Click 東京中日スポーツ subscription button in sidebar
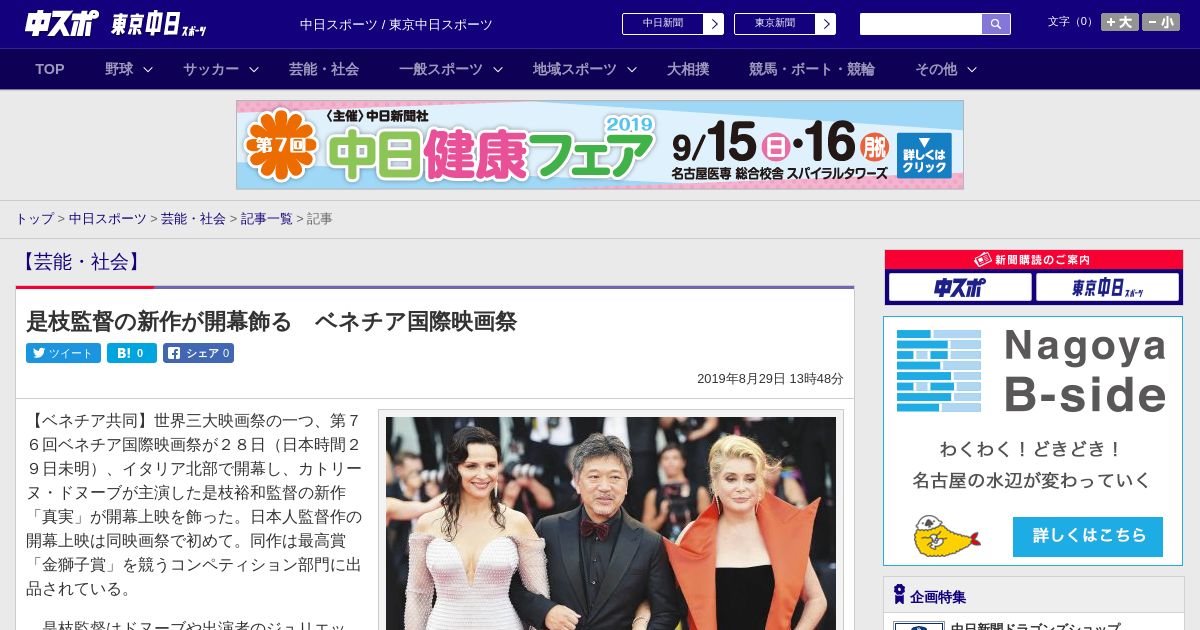 [x=1107, y=288]
